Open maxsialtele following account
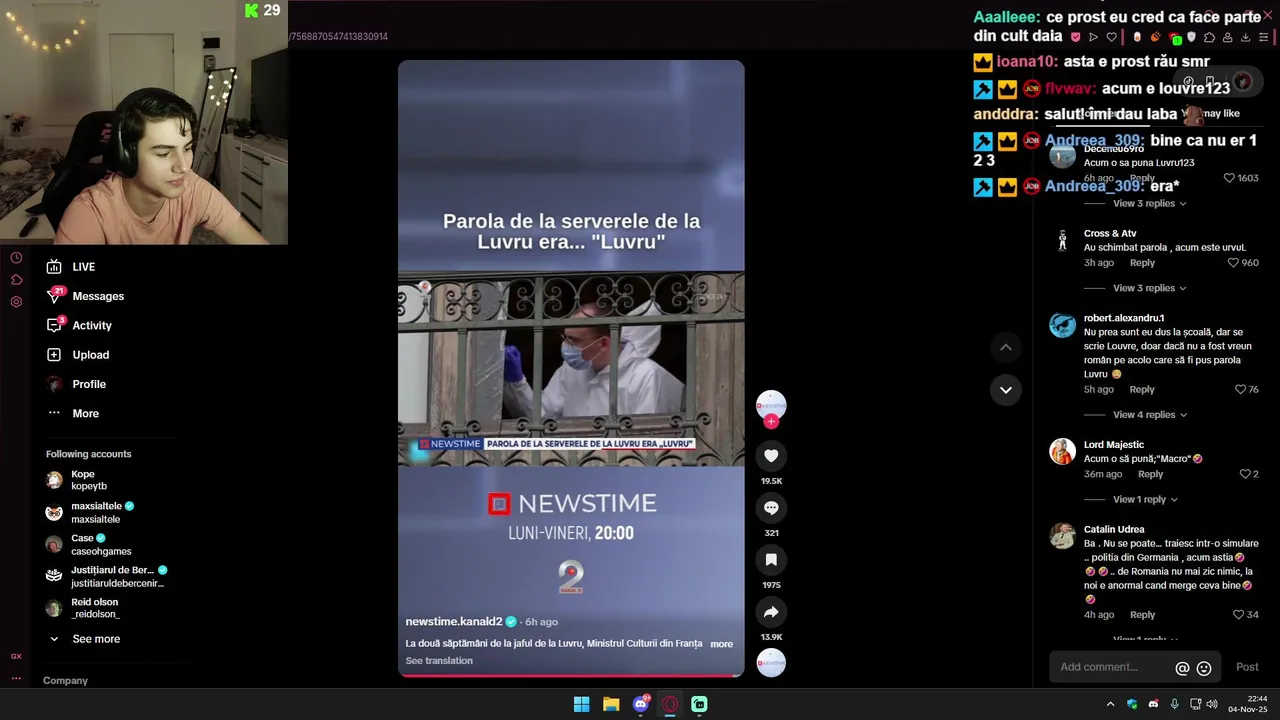1280x720 pixels. (x=91, y=513)
